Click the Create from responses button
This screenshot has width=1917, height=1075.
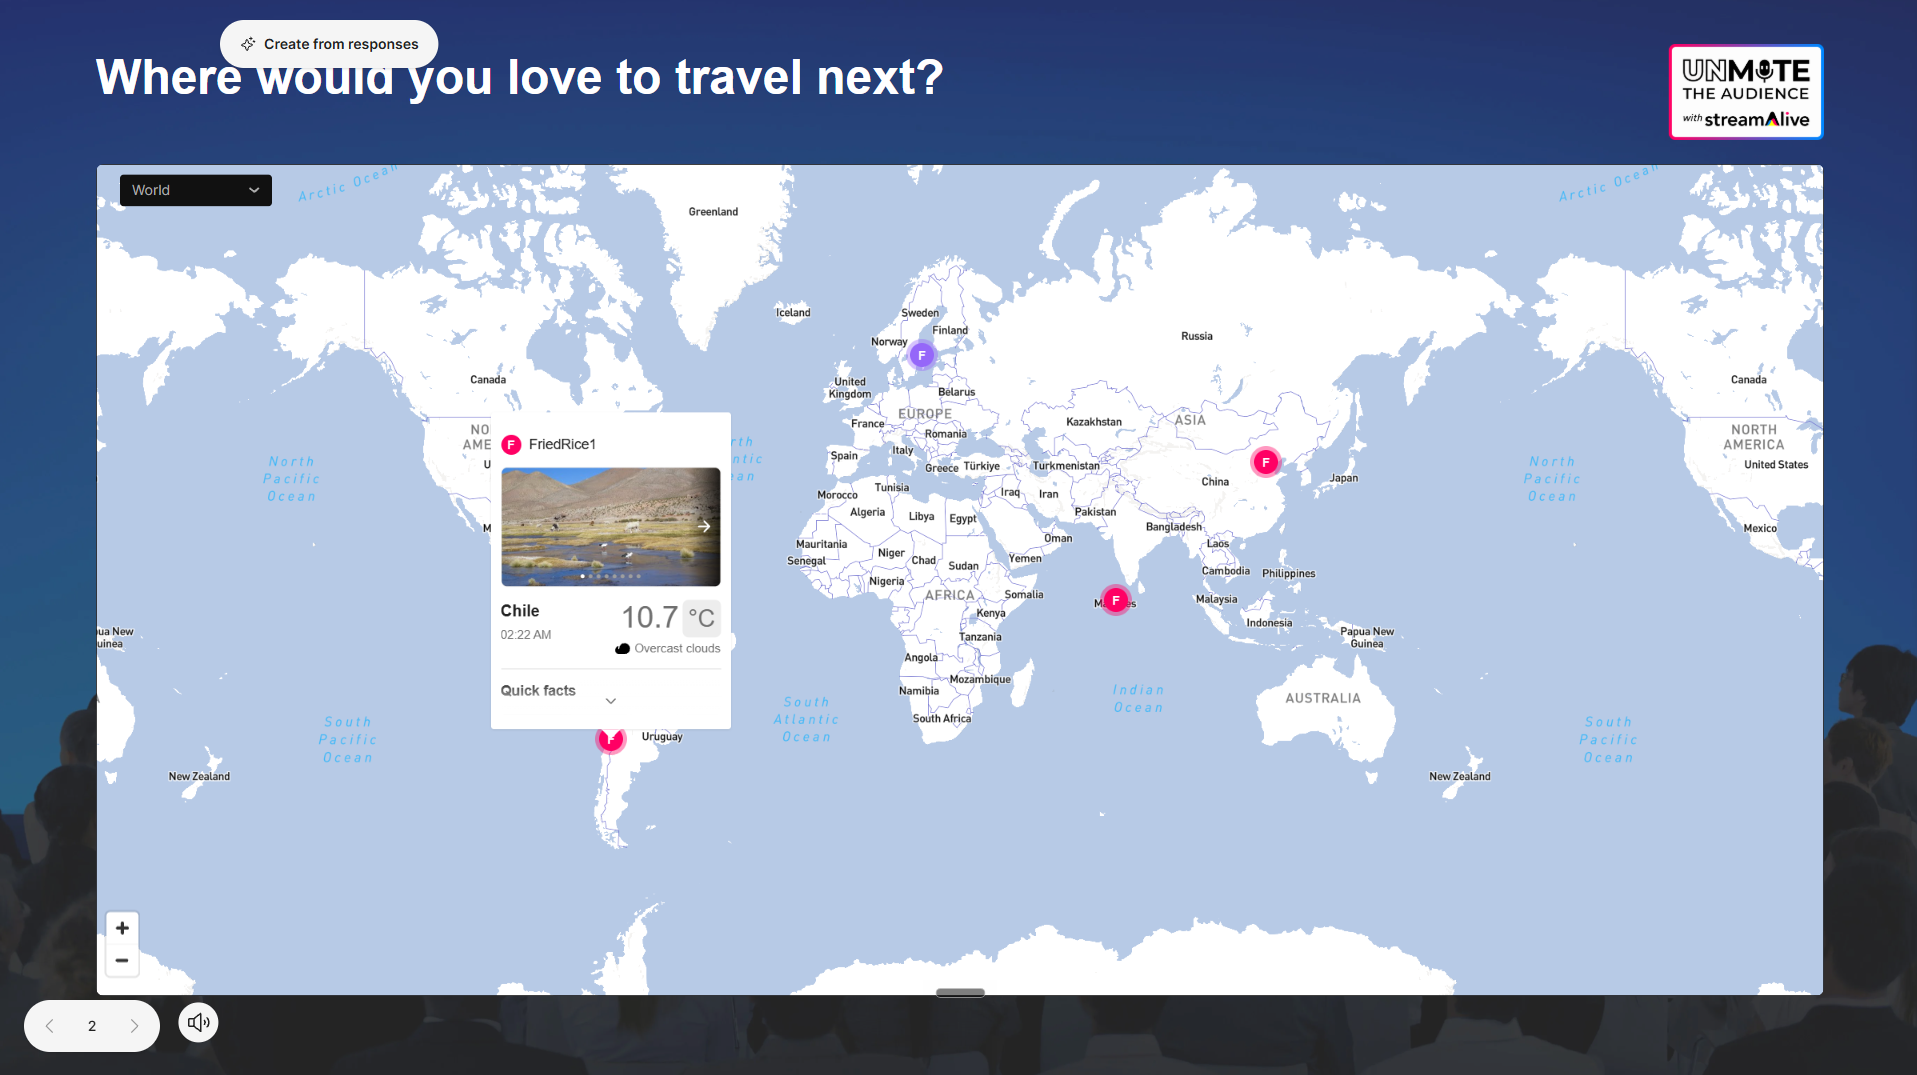(x=329, y=44)
